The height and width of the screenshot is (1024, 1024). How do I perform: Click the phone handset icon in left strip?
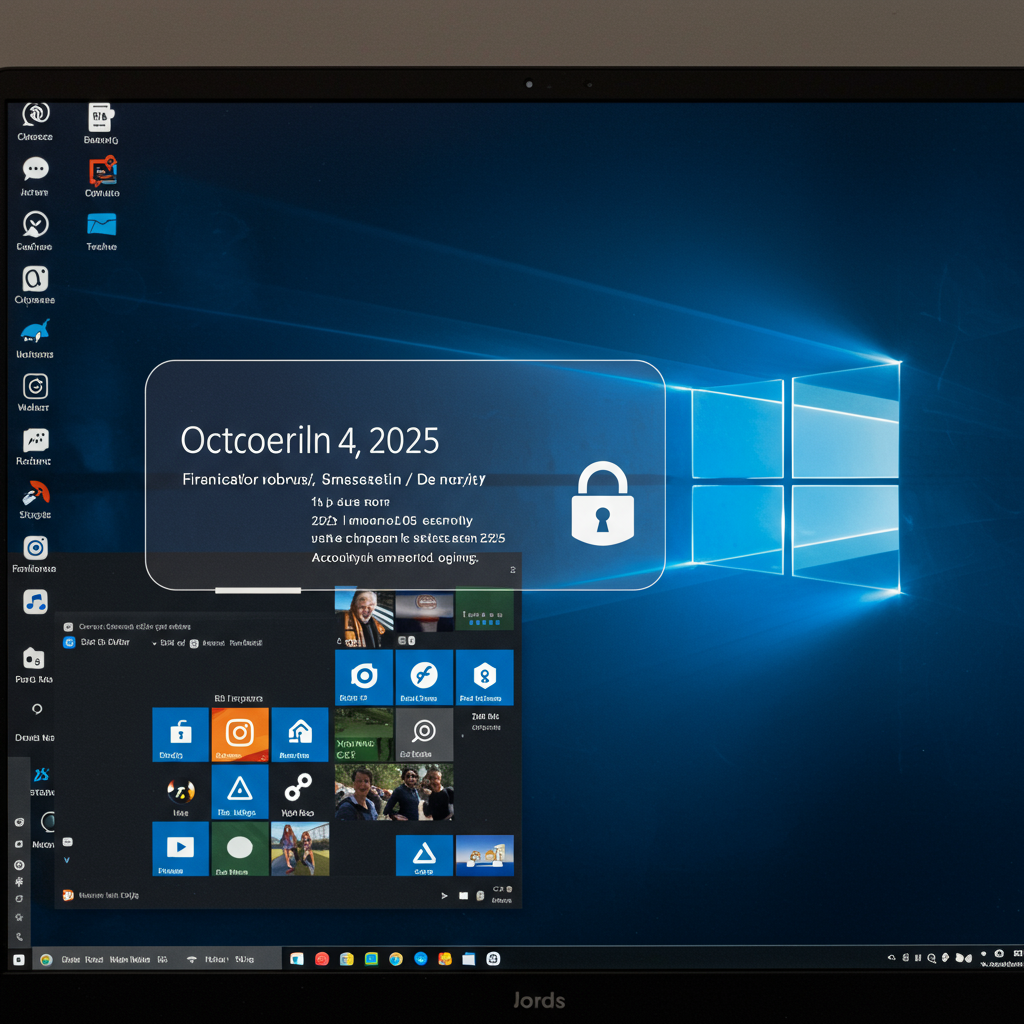[x=19, y=936]
